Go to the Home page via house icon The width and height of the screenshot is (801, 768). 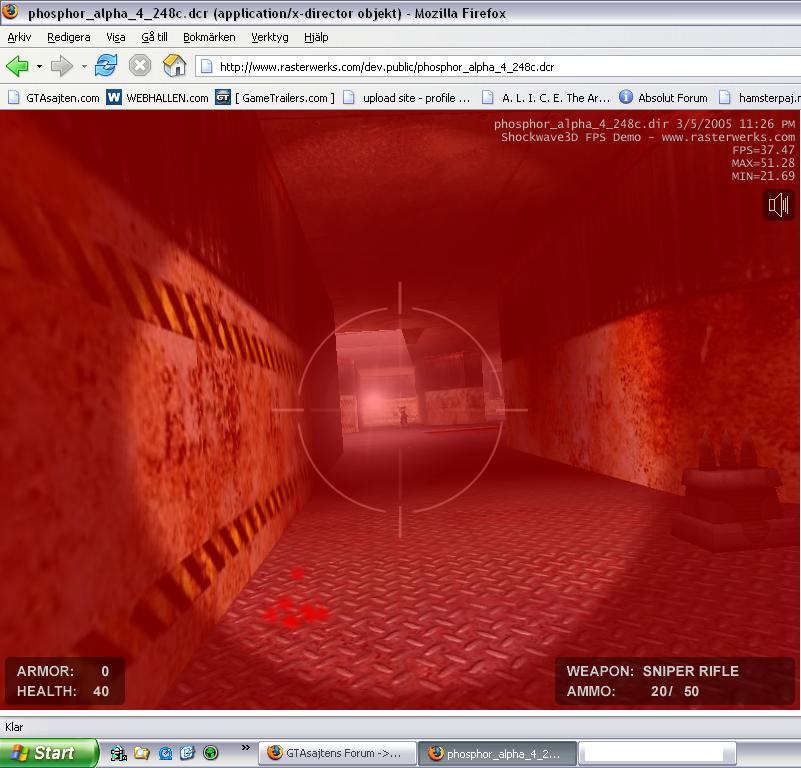174,66
